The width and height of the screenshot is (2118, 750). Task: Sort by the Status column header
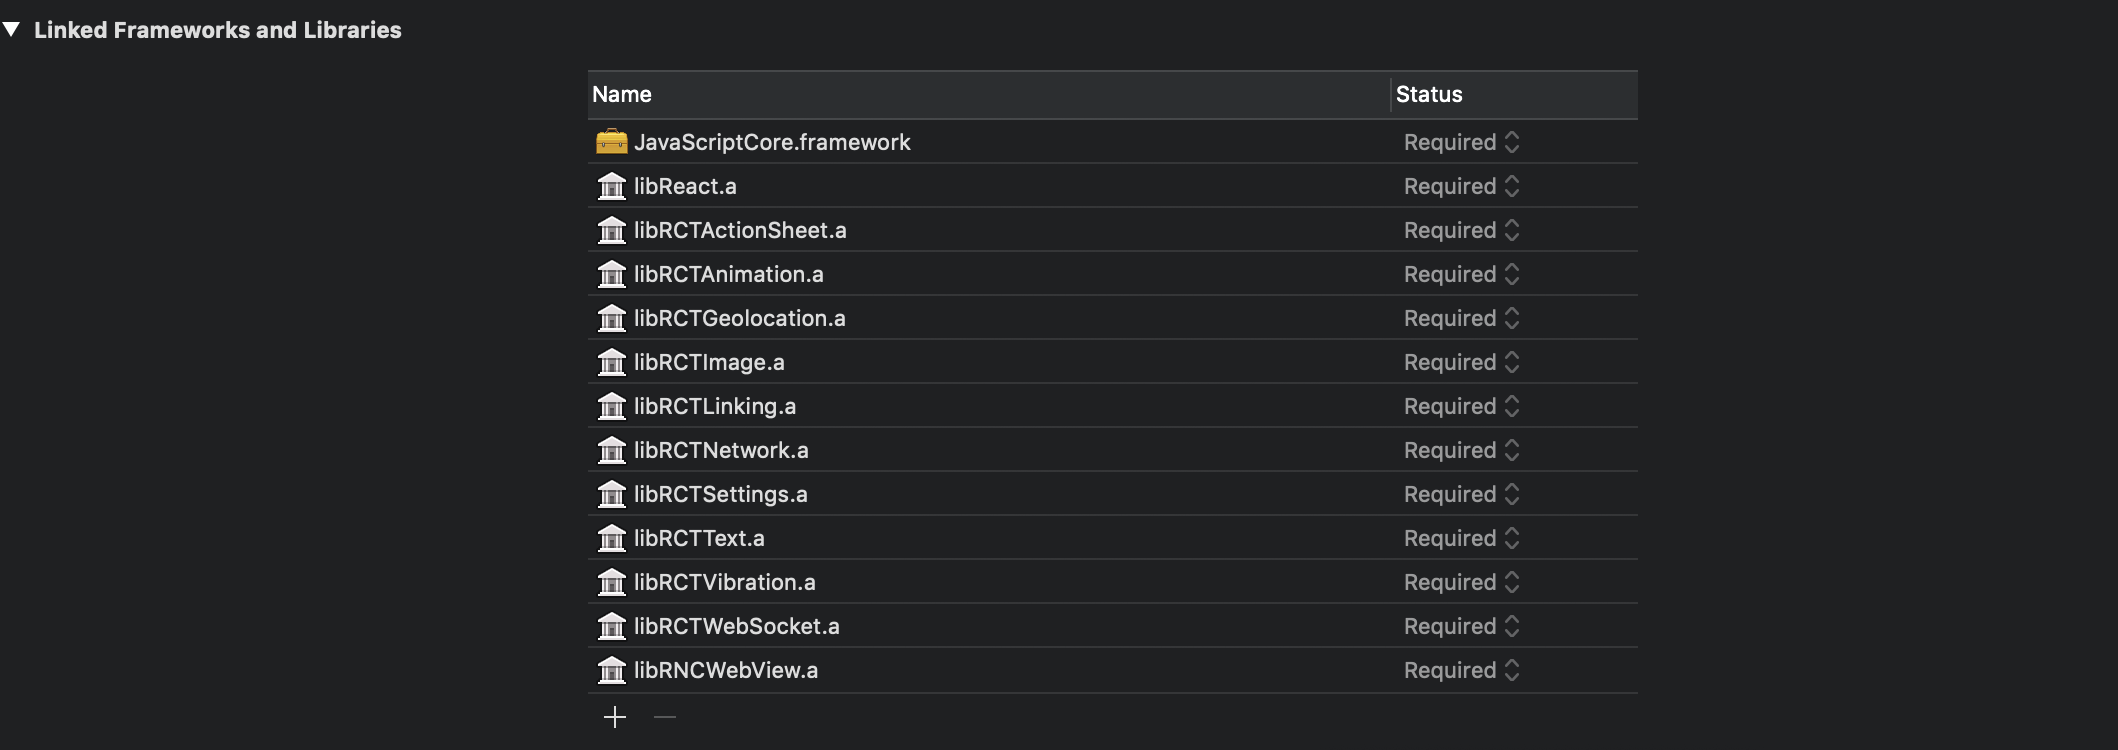(x=1515, y=95)
